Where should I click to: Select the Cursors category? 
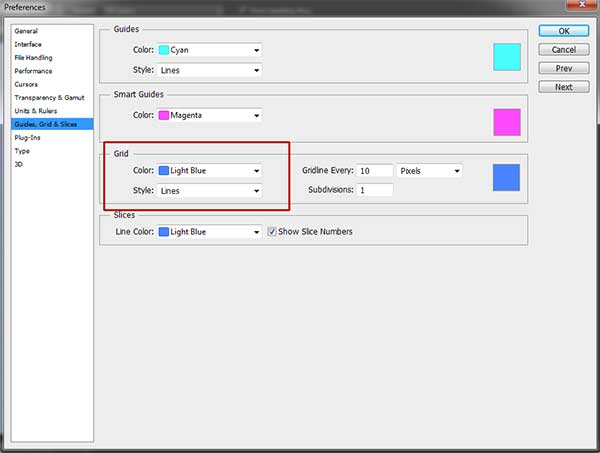(26, 85)
